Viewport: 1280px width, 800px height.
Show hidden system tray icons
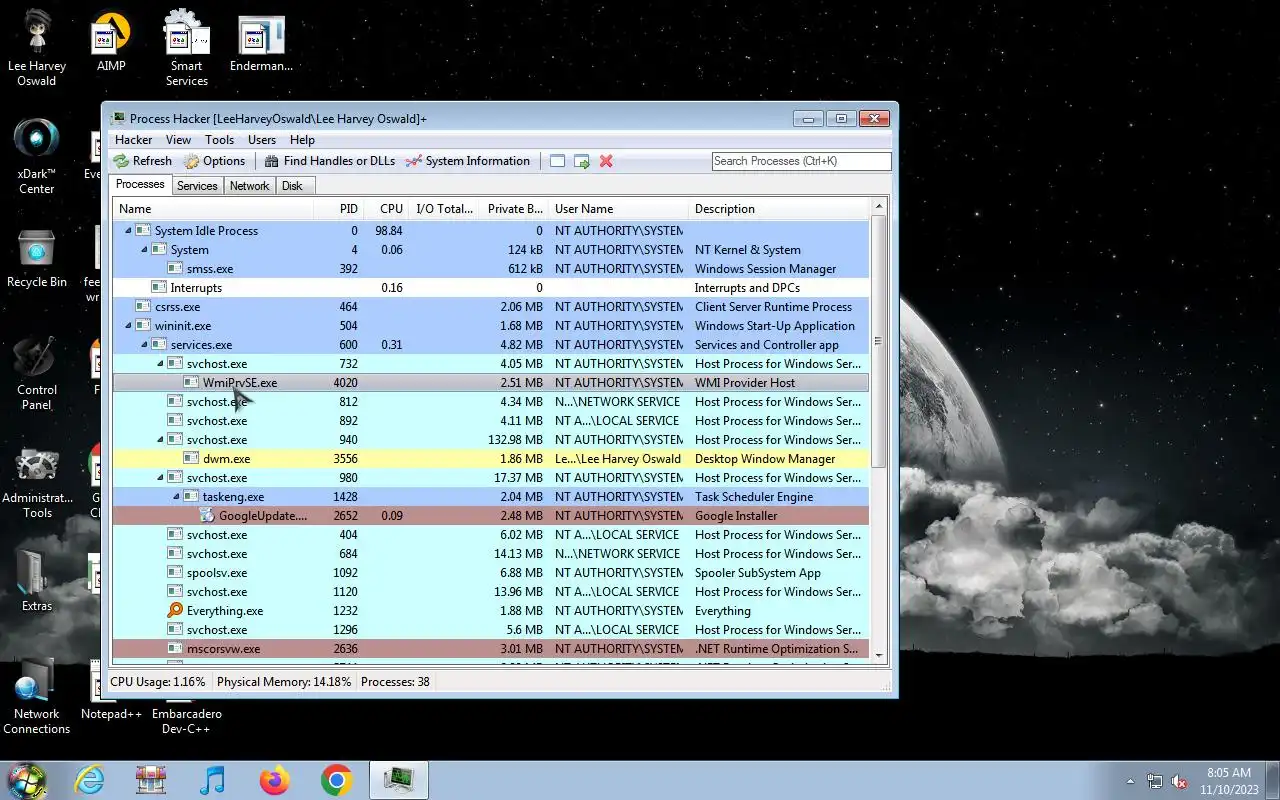click(x=1131, y=781)
